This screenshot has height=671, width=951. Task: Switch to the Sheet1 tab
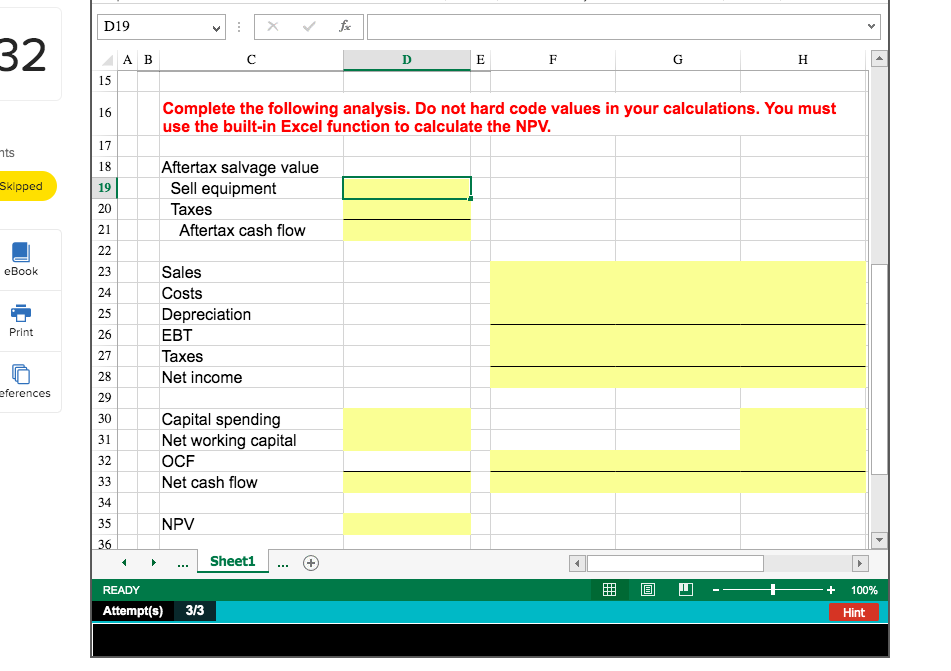[x=232, y=562]
